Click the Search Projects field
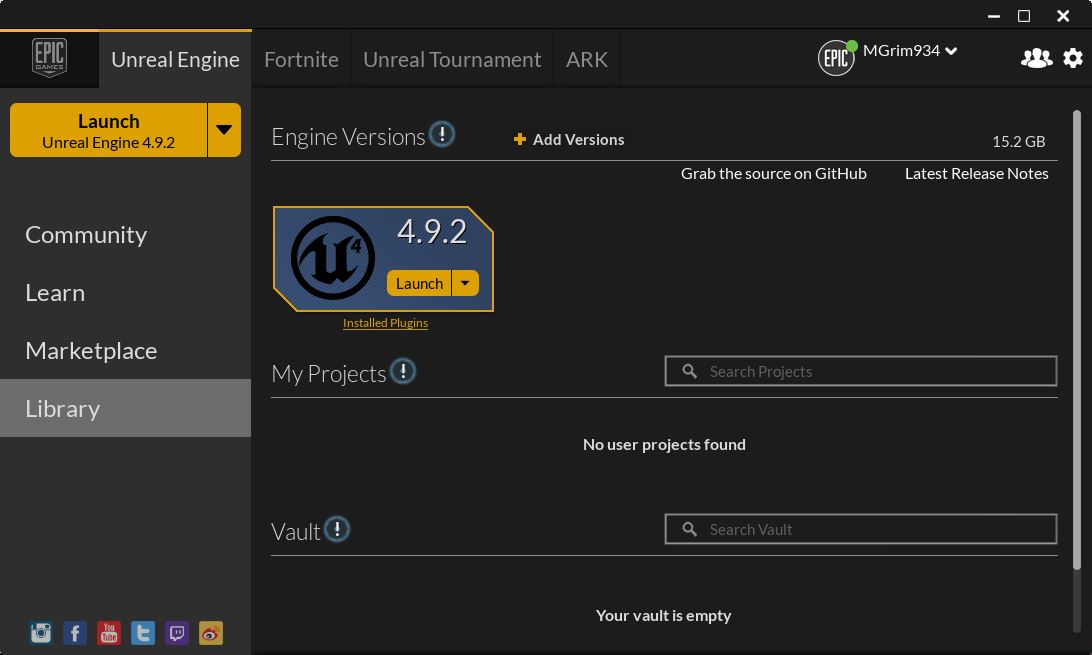 [860, 370]
